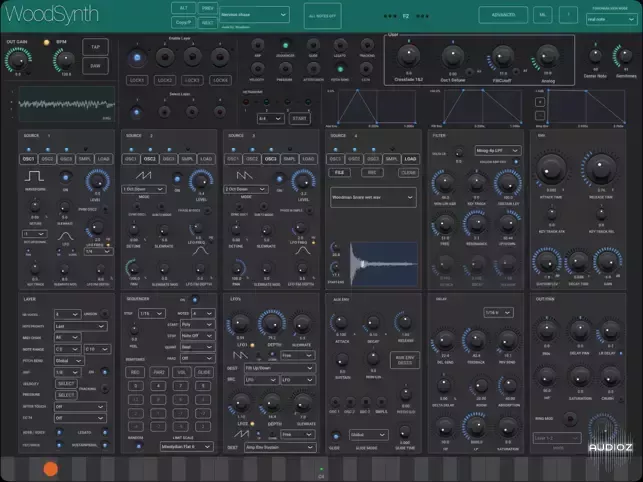Toggle the Random switch in Sequencer
Viewport: 643px width, 482px height.
pos(138,446)
